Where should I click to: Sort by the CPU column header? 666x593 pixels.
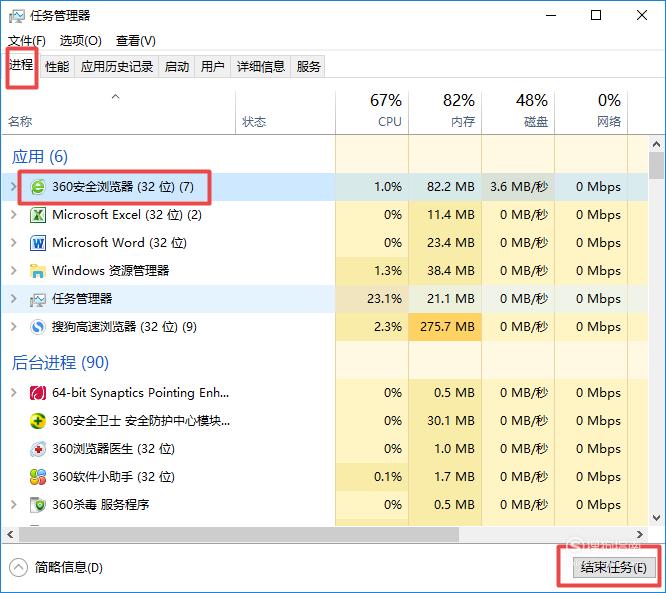pos(372,113)
